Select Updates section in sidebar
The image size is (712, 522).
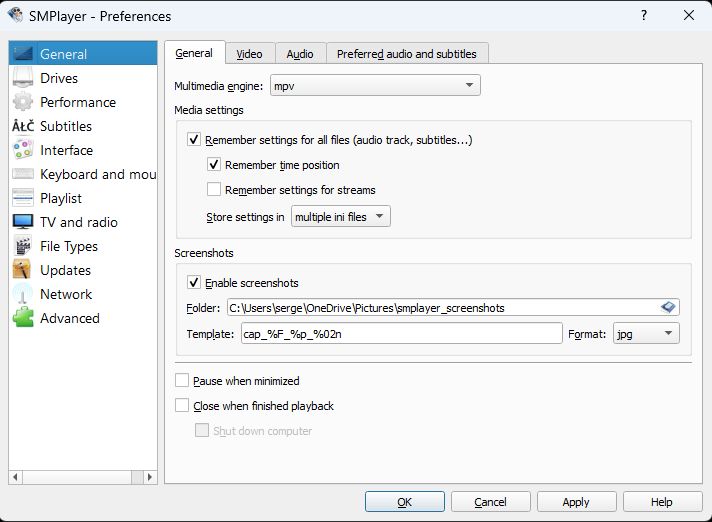point(83,270)
